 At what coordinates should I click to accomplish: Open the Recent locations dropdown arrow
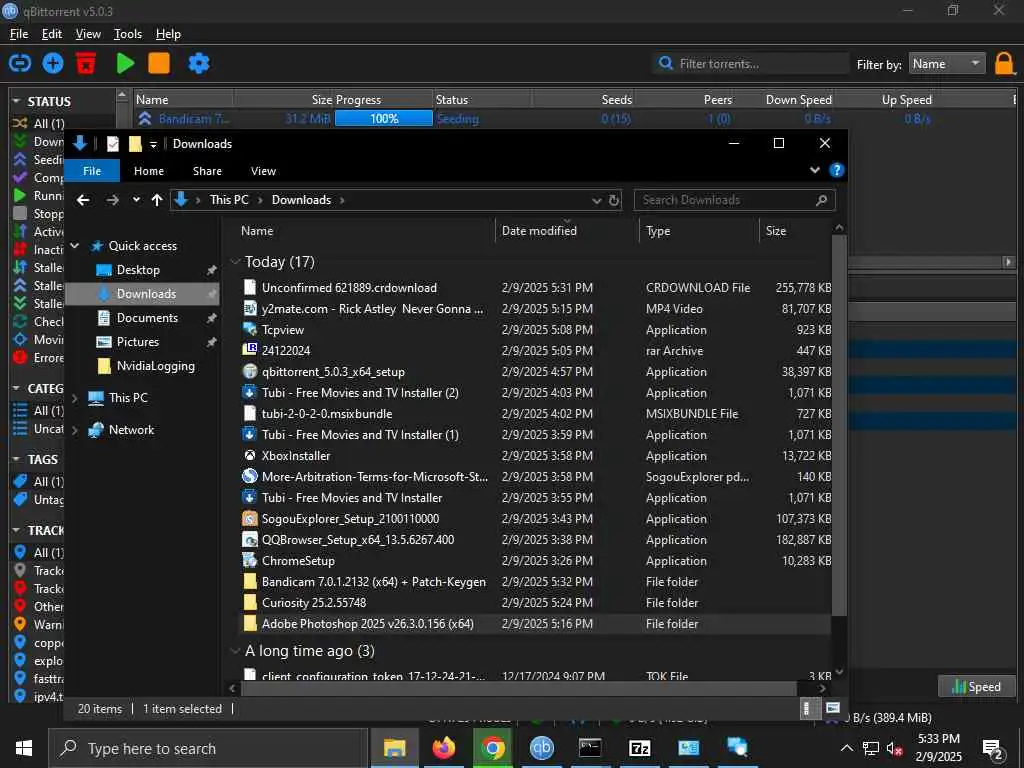coord(136,200)
